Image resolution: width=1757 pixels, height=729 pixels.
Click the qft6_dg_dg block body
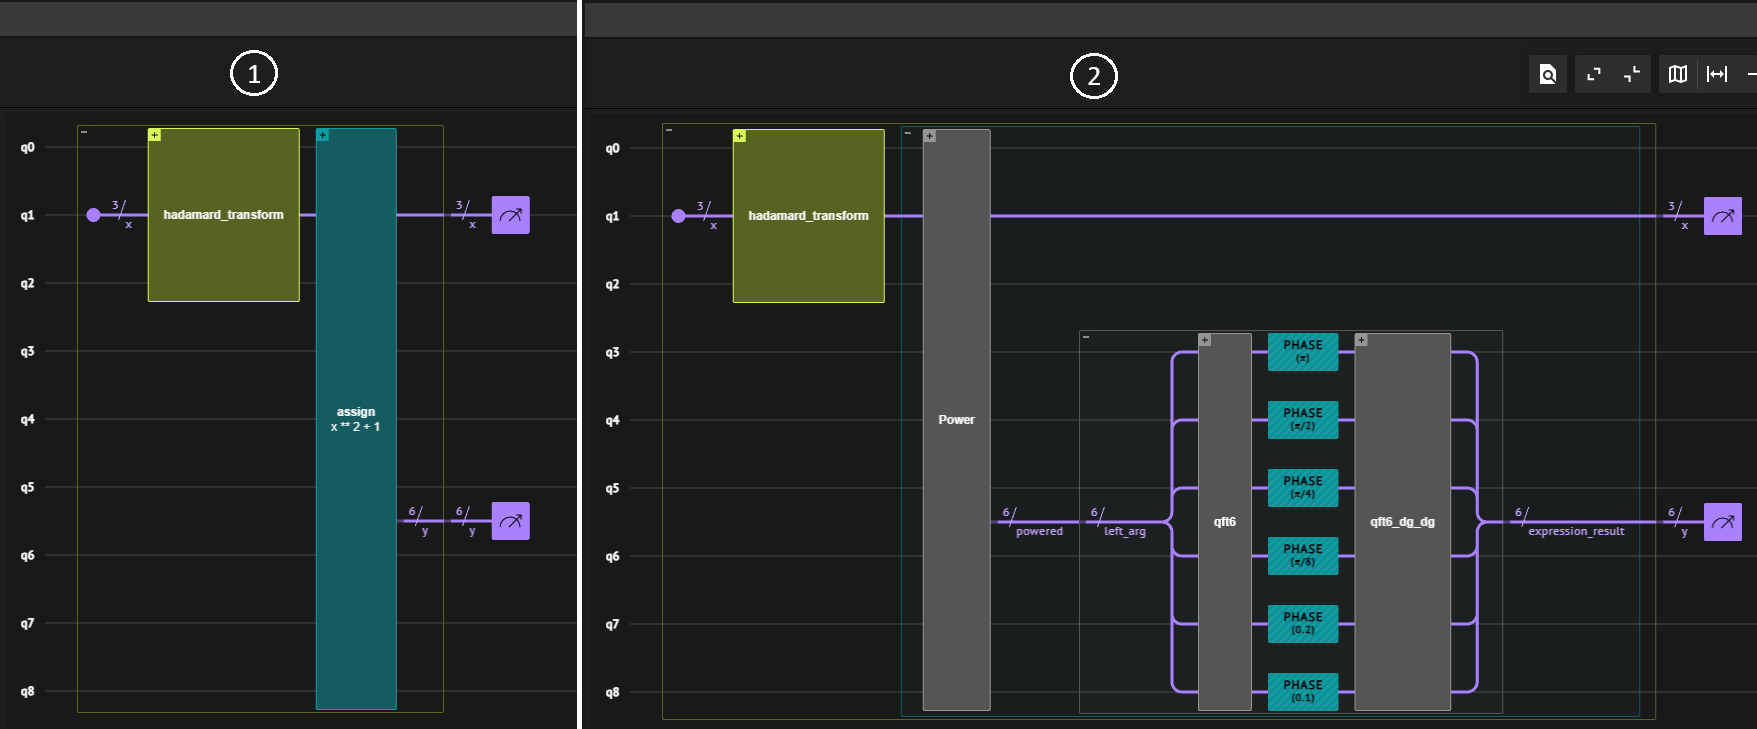coord(1402,522)
